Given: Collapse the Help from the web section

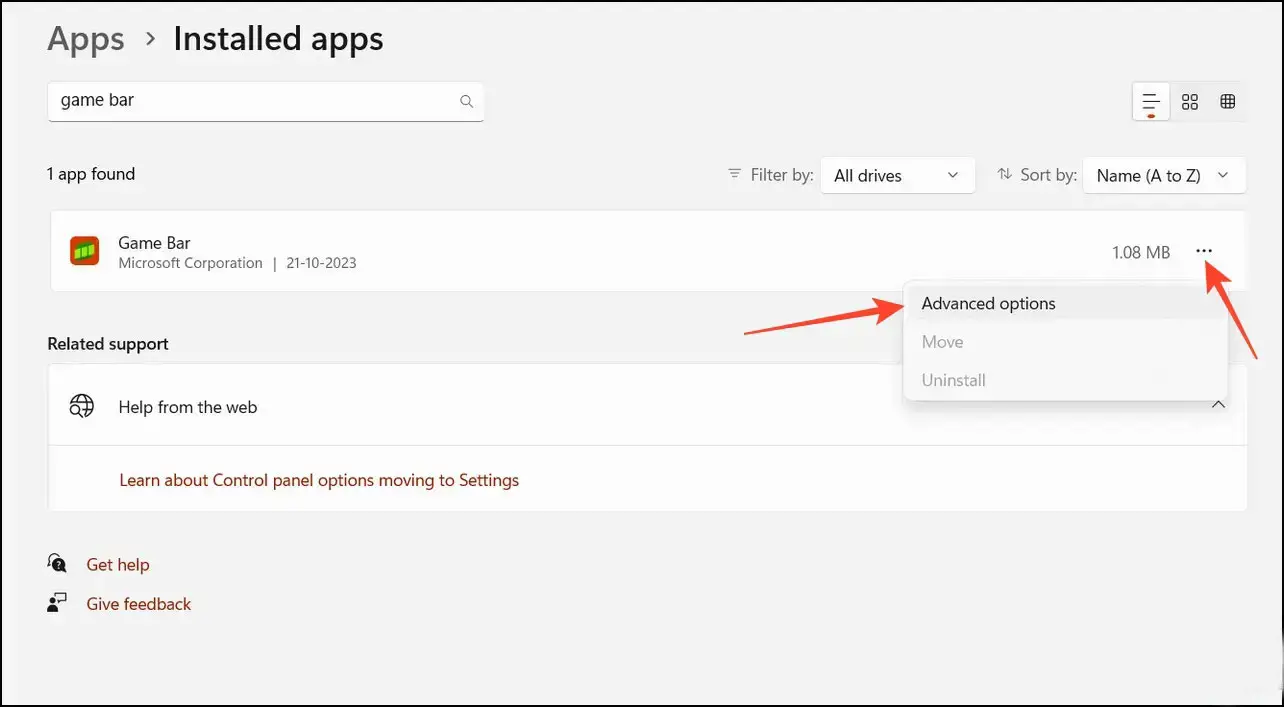Looking at the screenshot, I should click(x=1219, y=405).
